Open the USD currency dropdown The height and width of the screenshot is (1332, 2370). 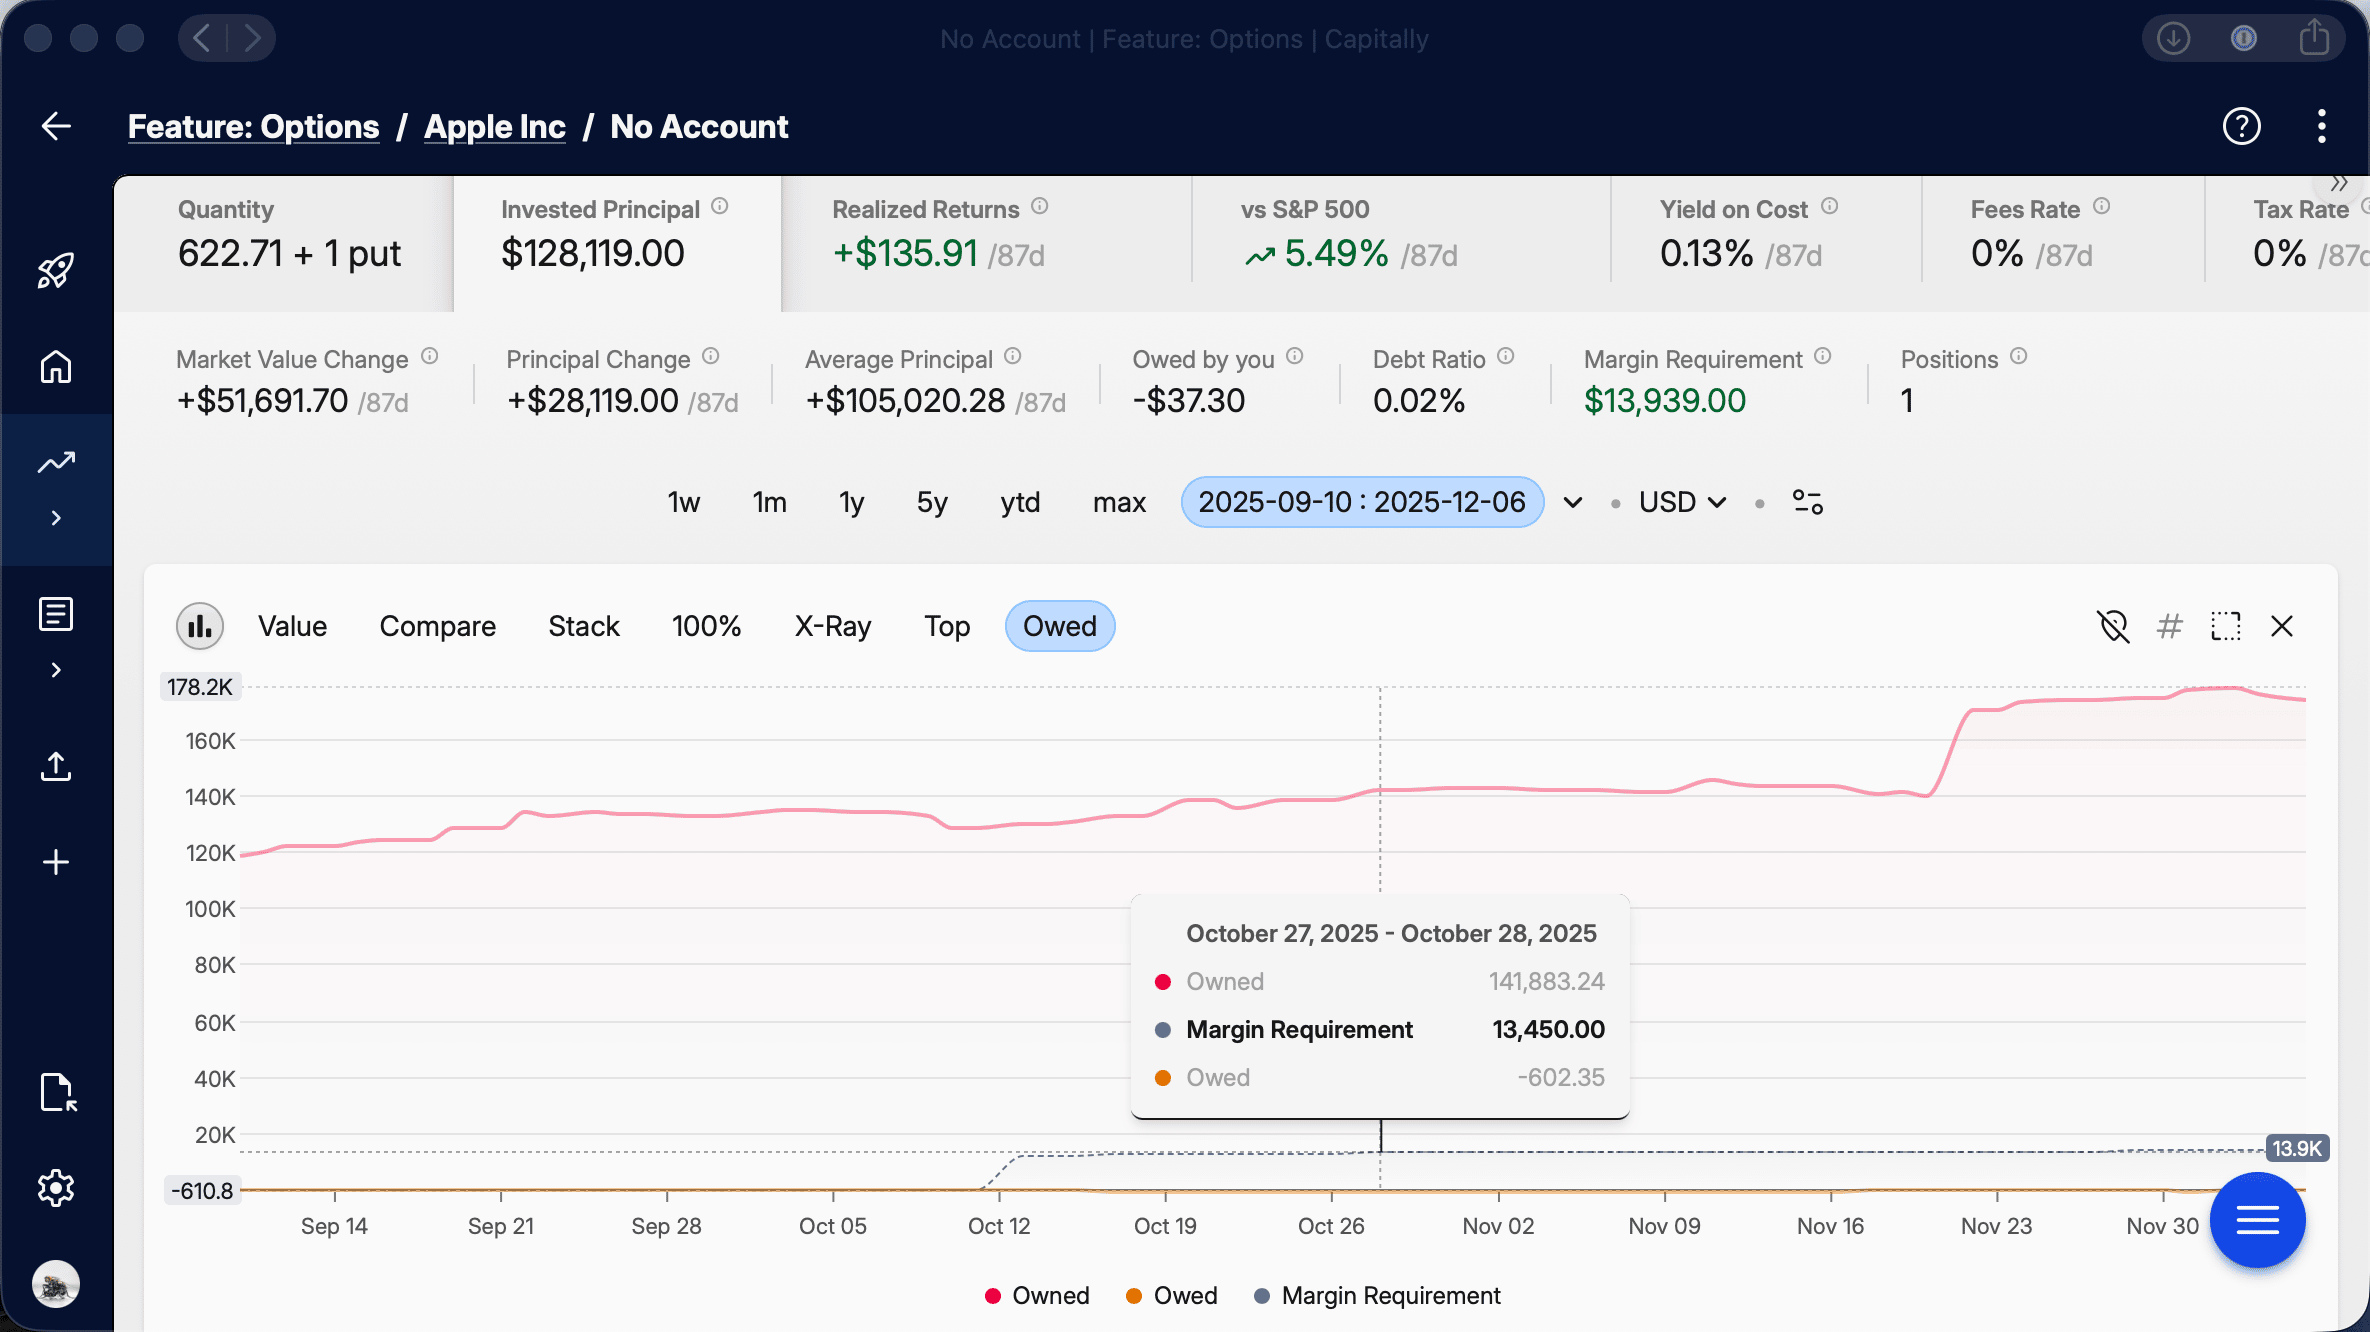[1682, 502]
